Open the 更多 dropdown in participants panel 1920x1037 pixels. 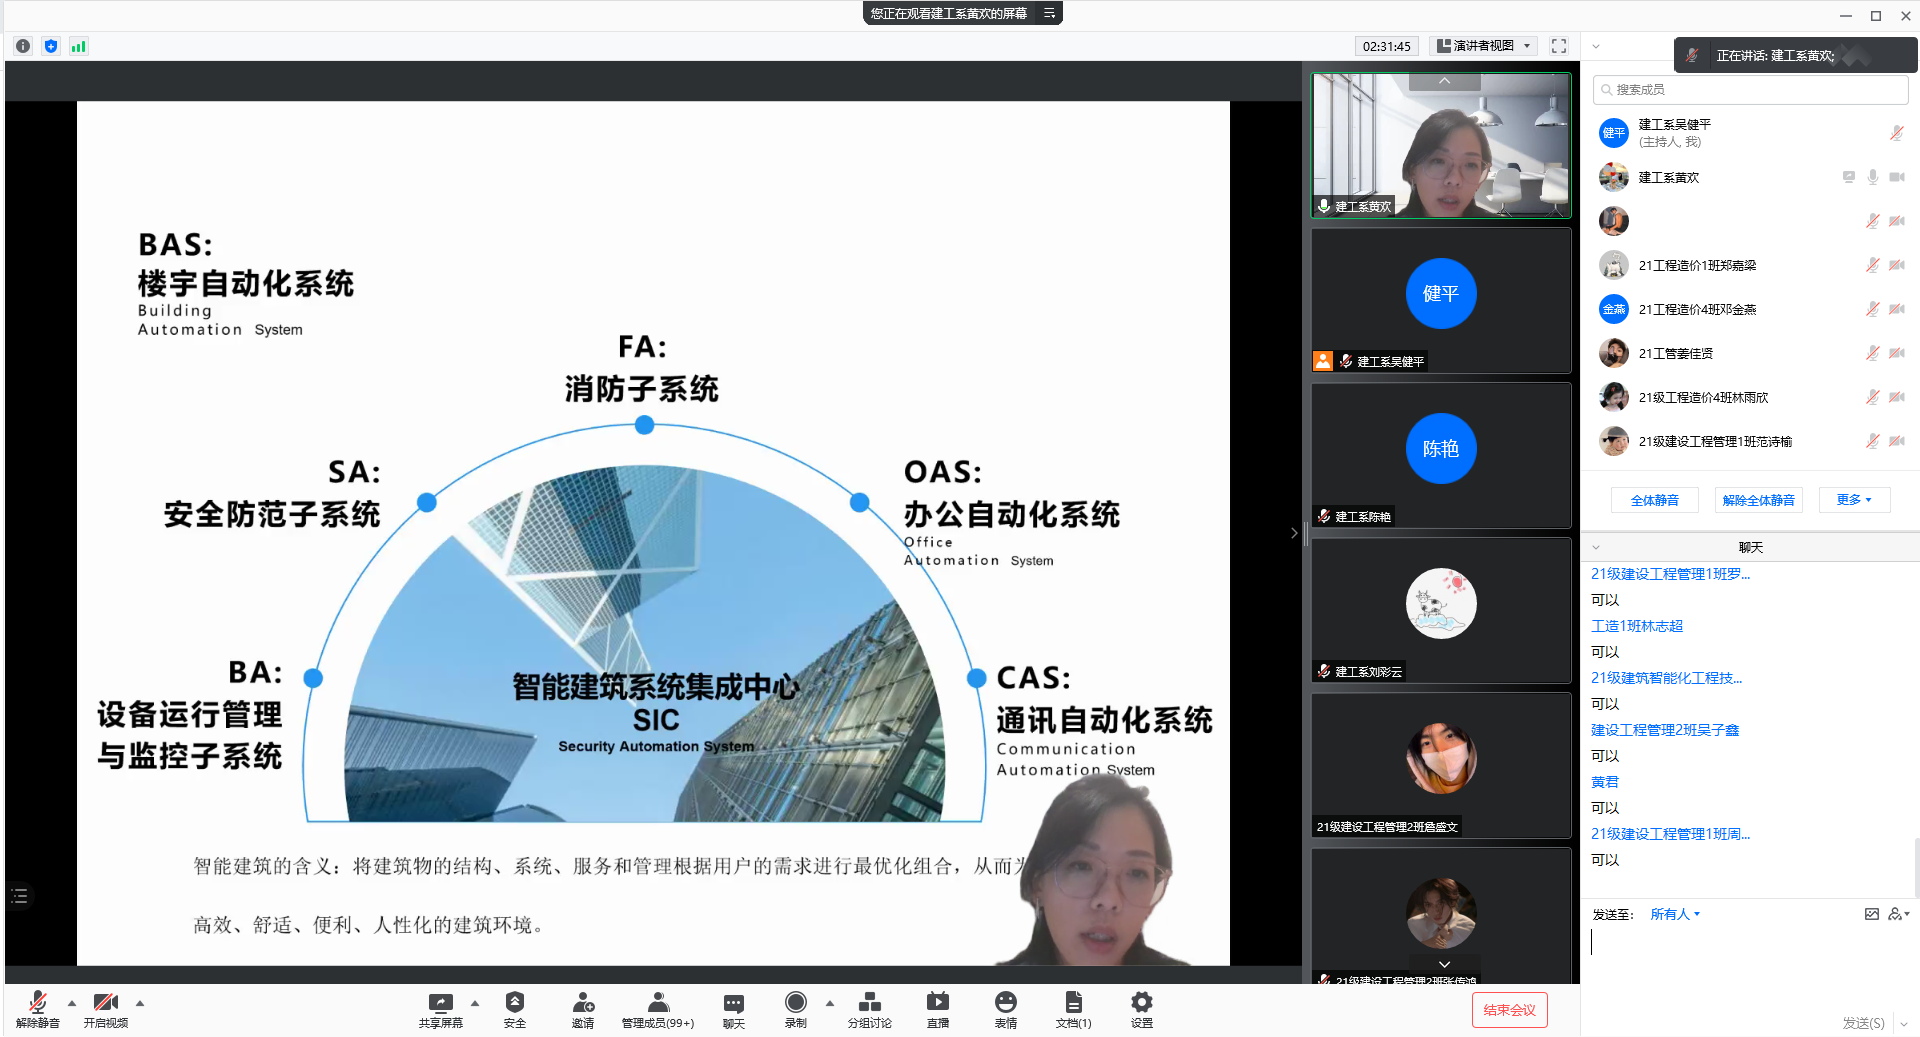coord(1853,500)
